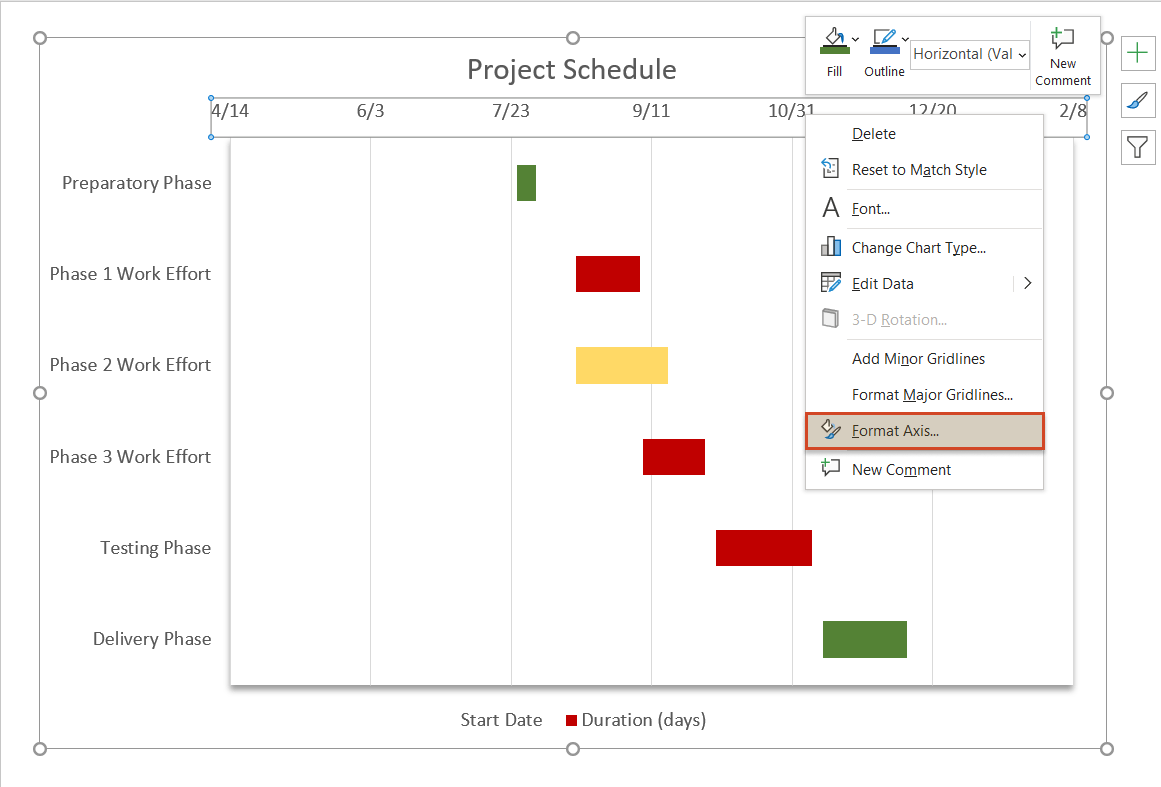Image resolution: width=1161 pixels, height=787 pixels.
Task: Click Add Minor Gridlines
Action: click(918, 358)
